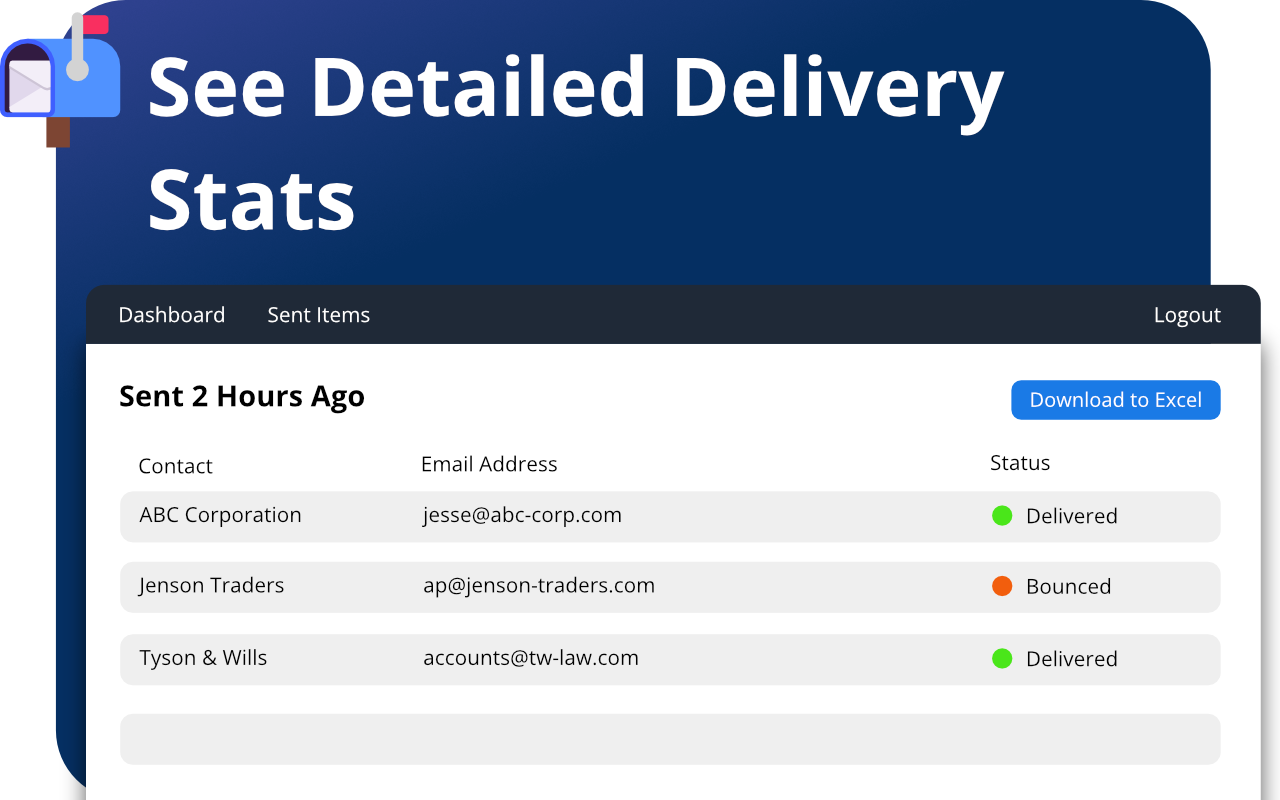The height and width of the screenshot is (800, 1280).
Task: Click the mailbox logo icon
Action: (60, 80)
